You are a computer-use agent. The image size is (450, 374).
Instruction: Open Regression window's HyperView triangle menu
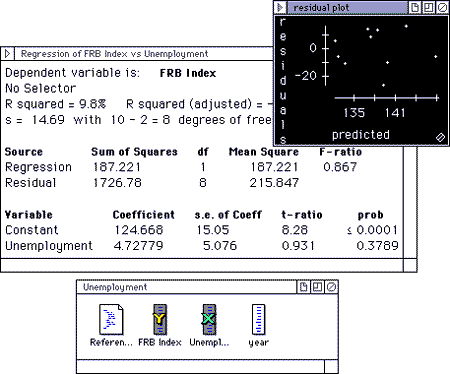(x=8, y=53)
